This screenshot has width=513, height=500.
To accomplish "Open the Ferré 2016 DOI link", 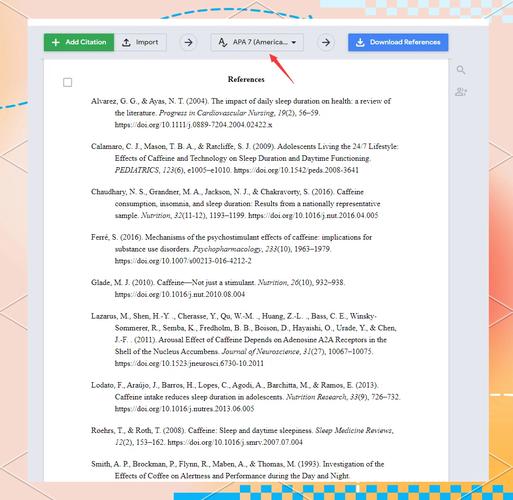I will coord(183,261).
